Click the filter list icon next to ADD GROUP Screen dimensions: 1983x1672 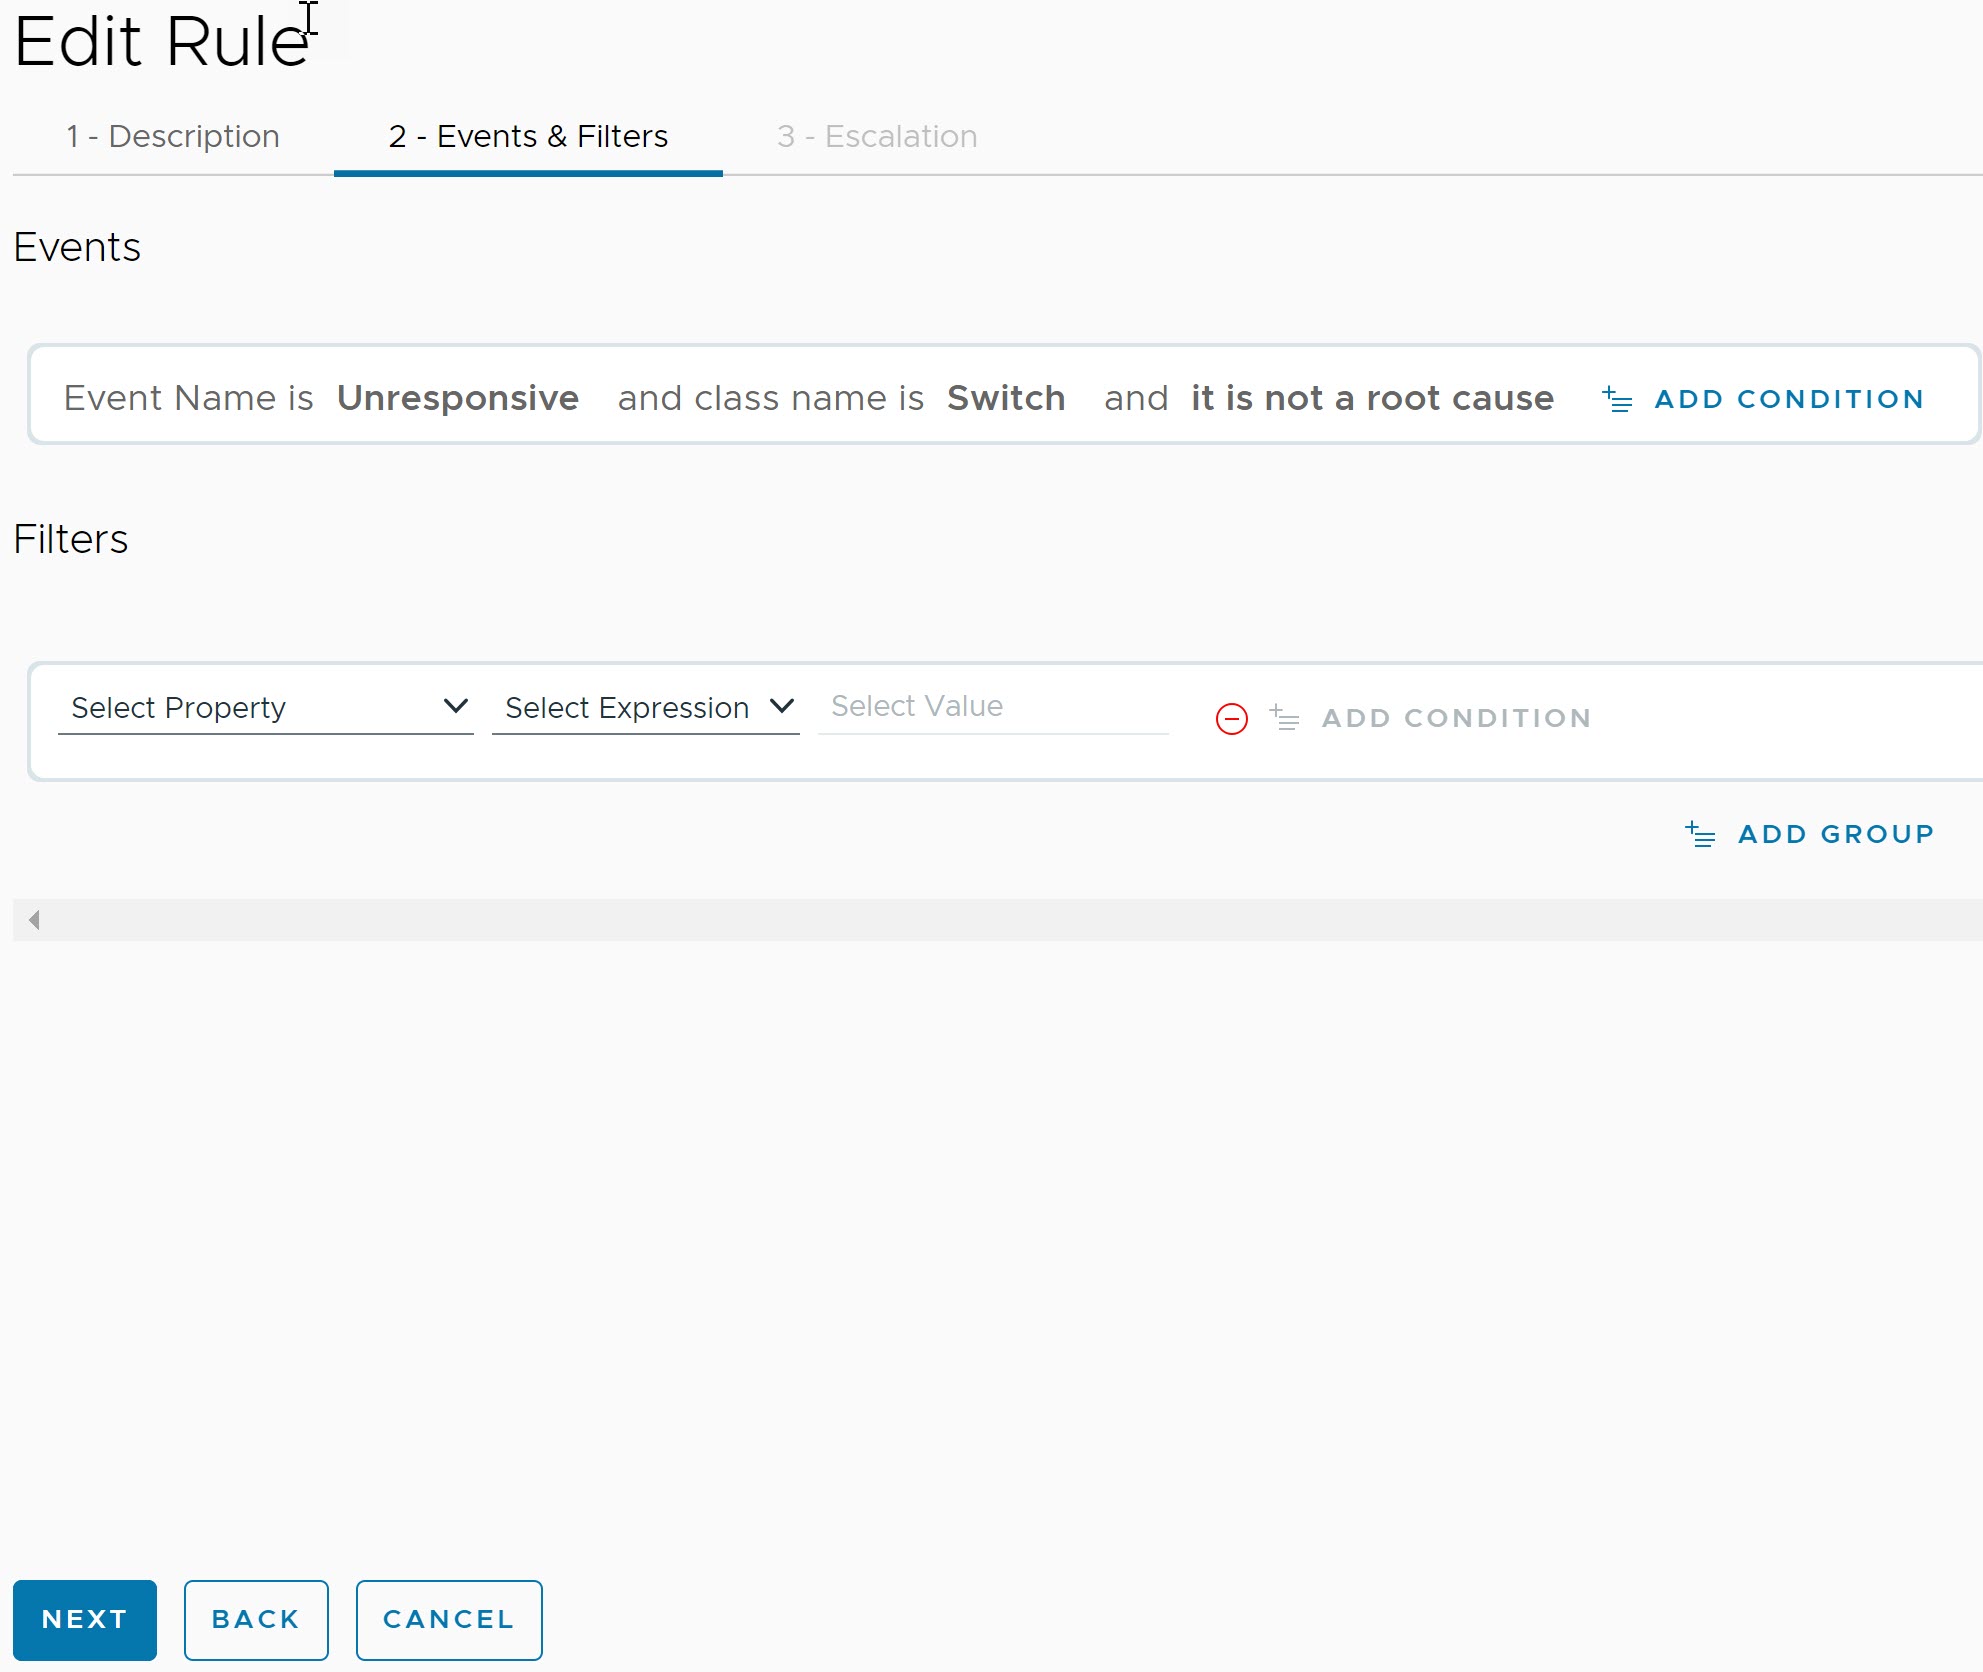tap(1699, 834)
